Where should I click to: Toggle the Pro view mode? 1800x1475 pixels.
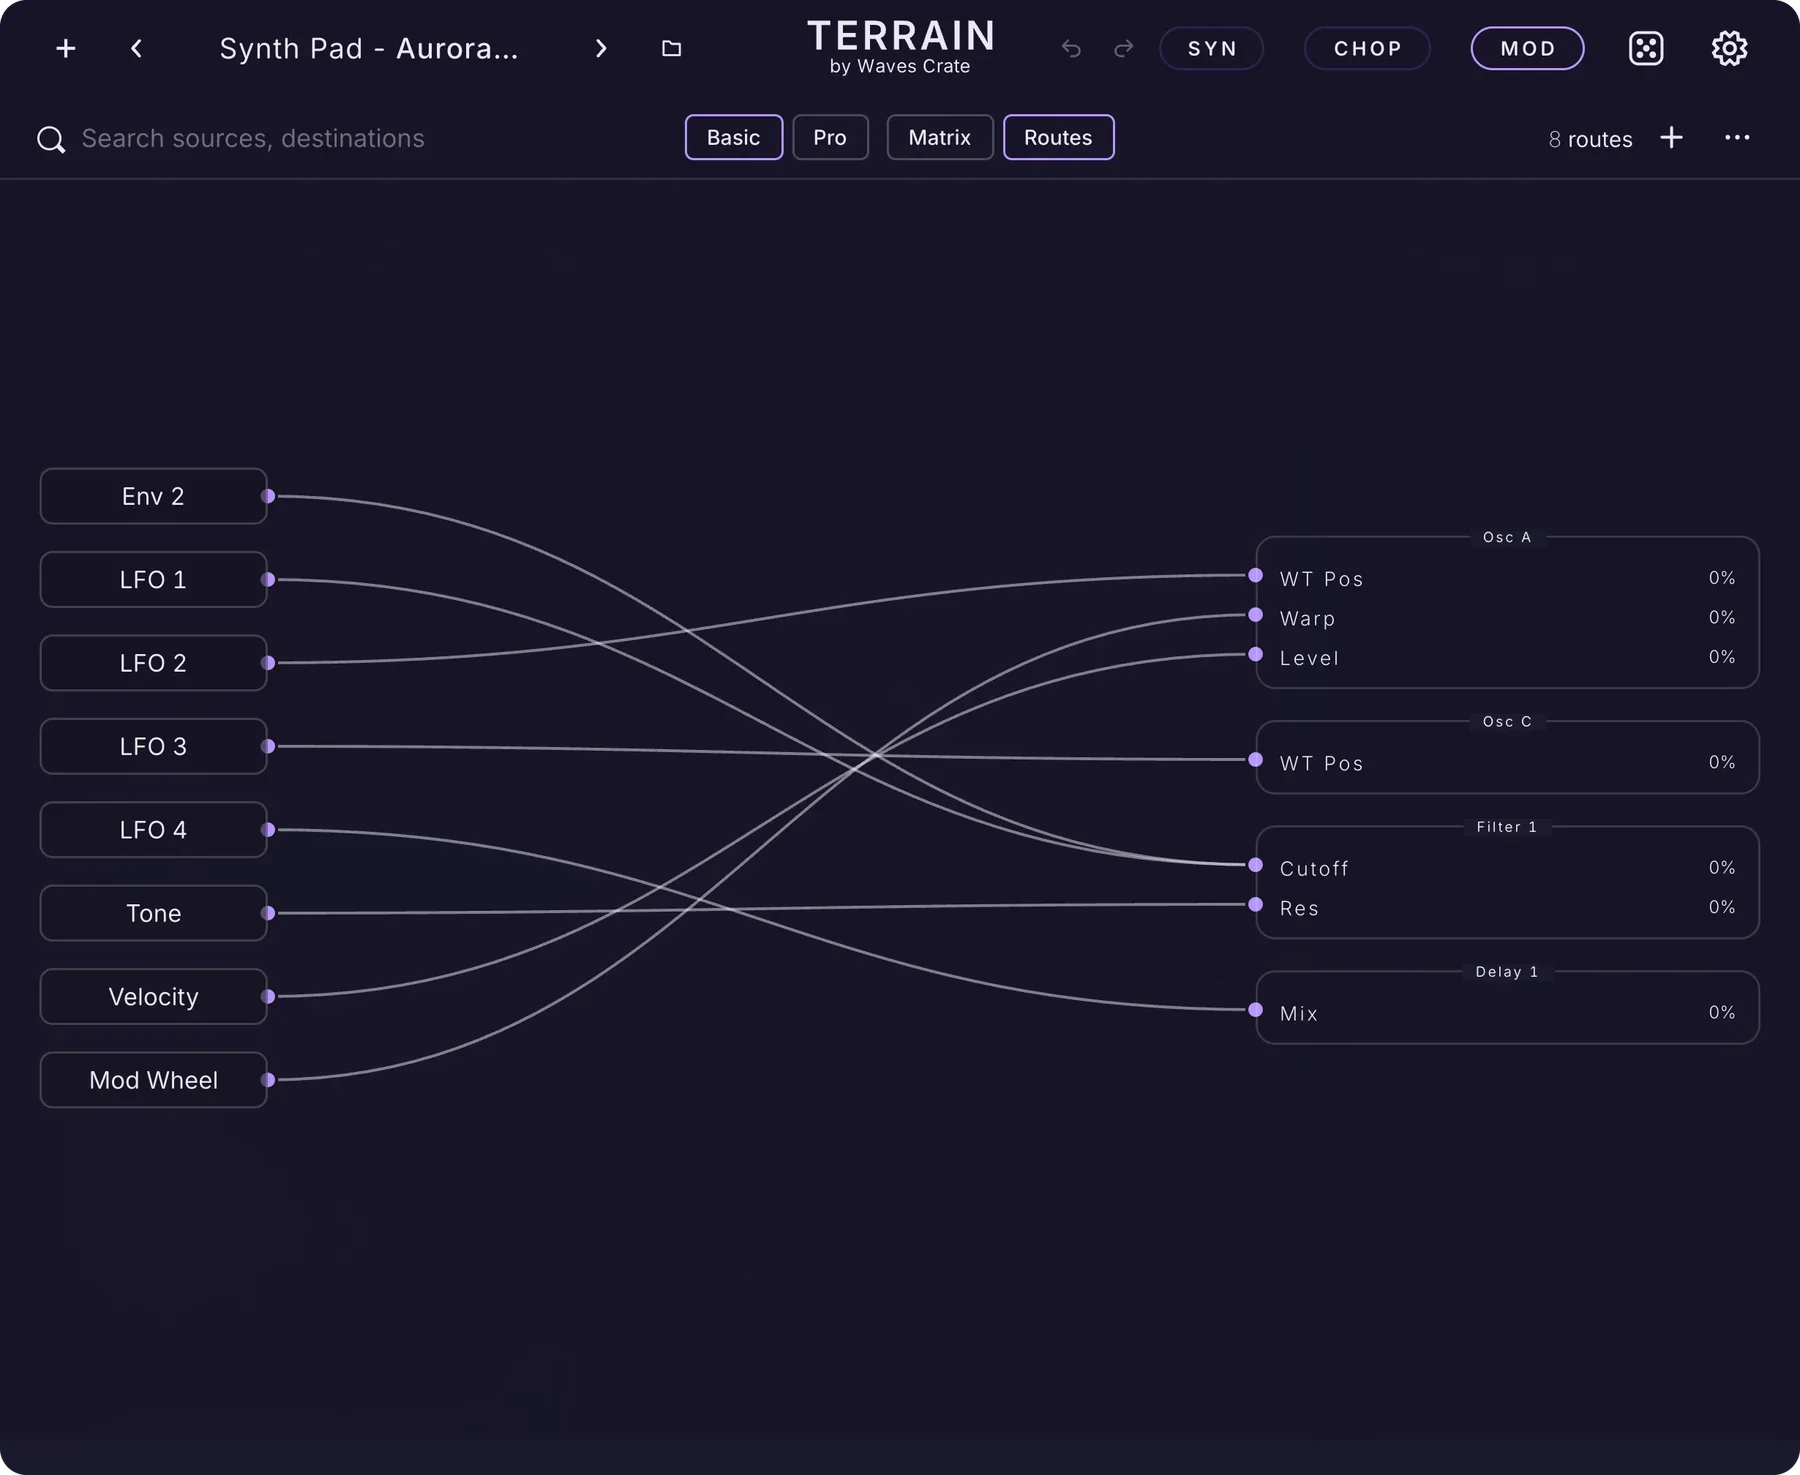pos(830,137)
